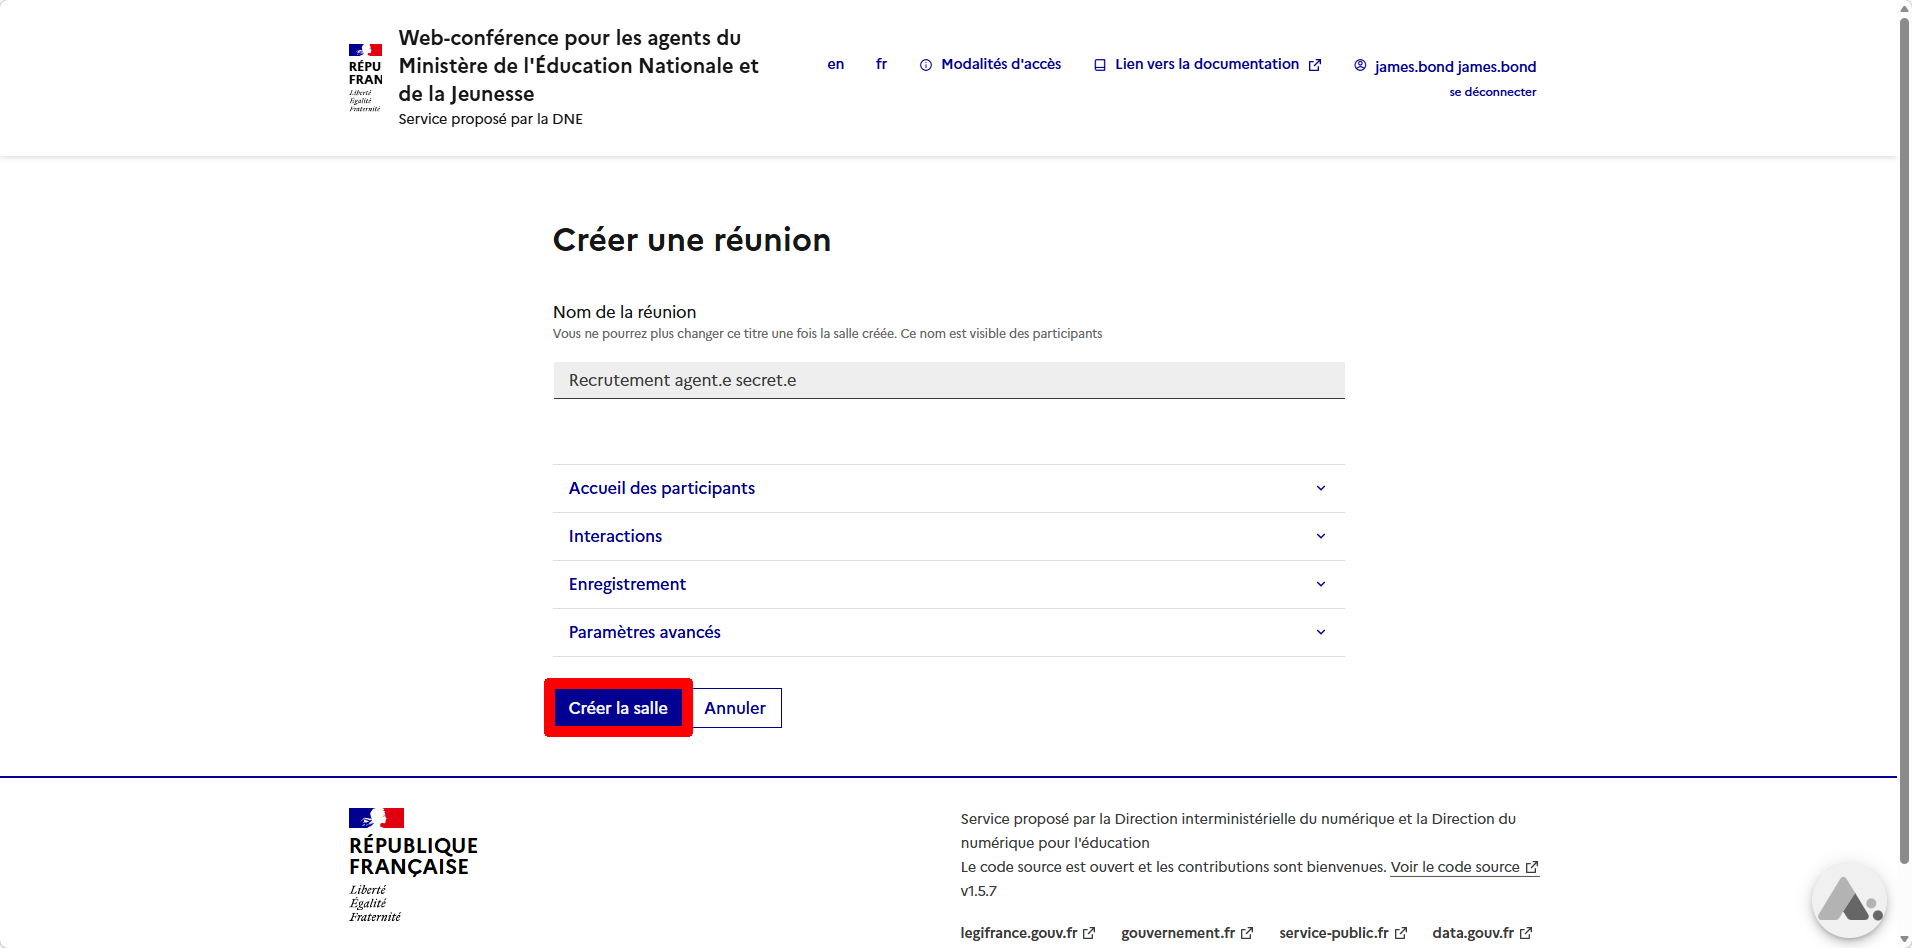Click the Créer une réunion heading

point(692,240)
